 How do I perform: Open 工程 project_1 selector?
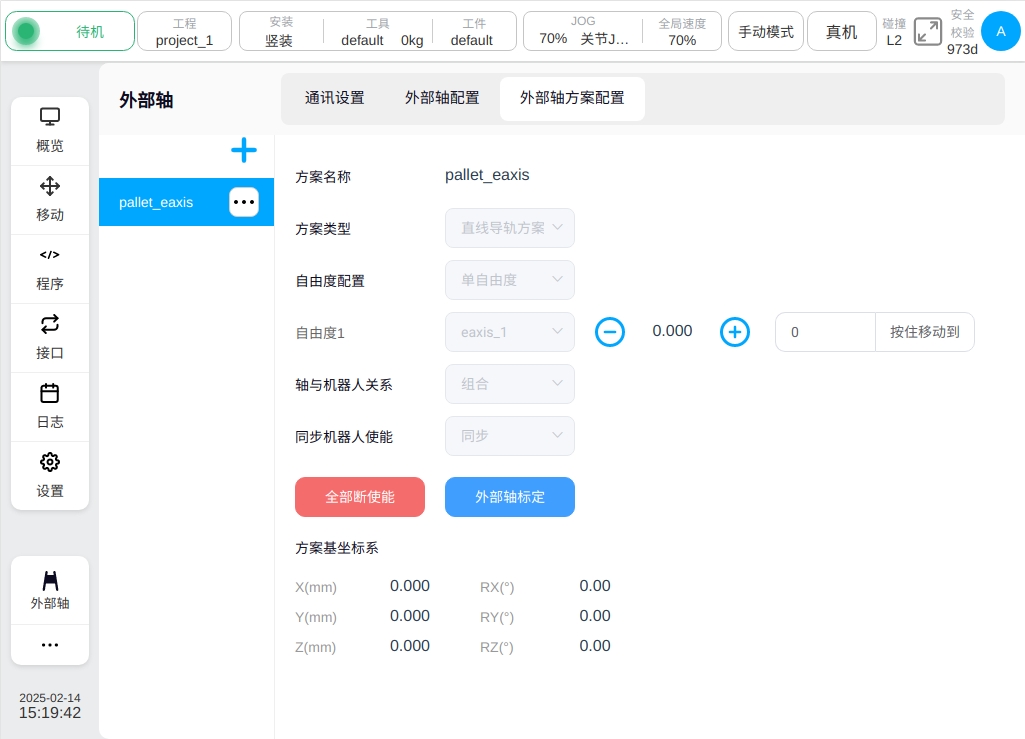184,31
